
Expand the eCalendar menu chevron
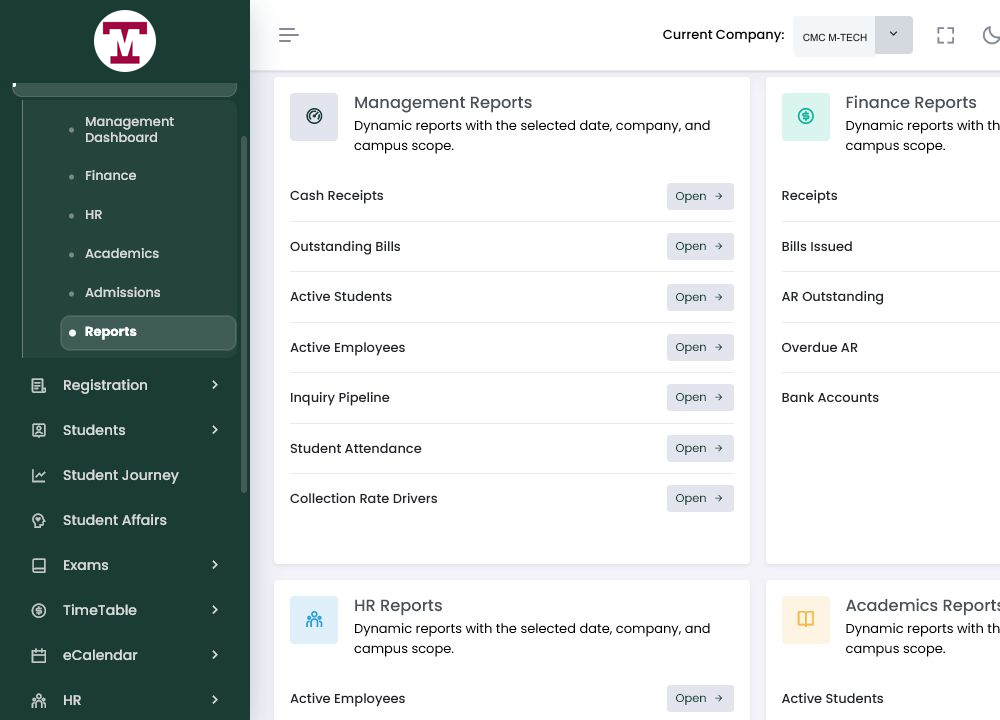215,654
